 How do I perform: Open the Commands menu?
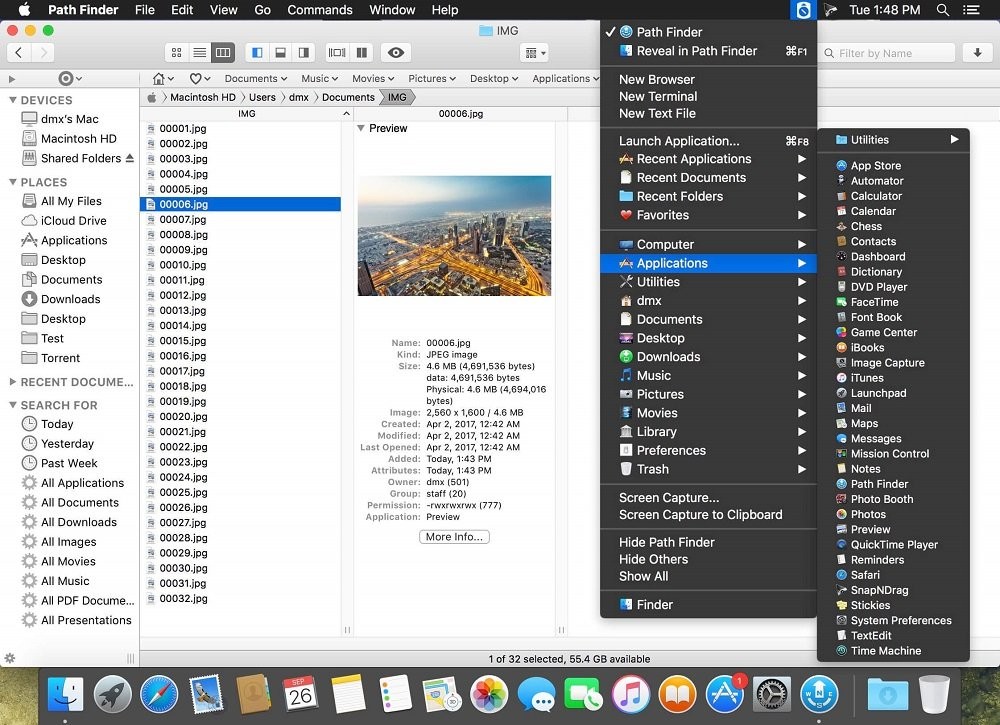click(x=319, y=10)
